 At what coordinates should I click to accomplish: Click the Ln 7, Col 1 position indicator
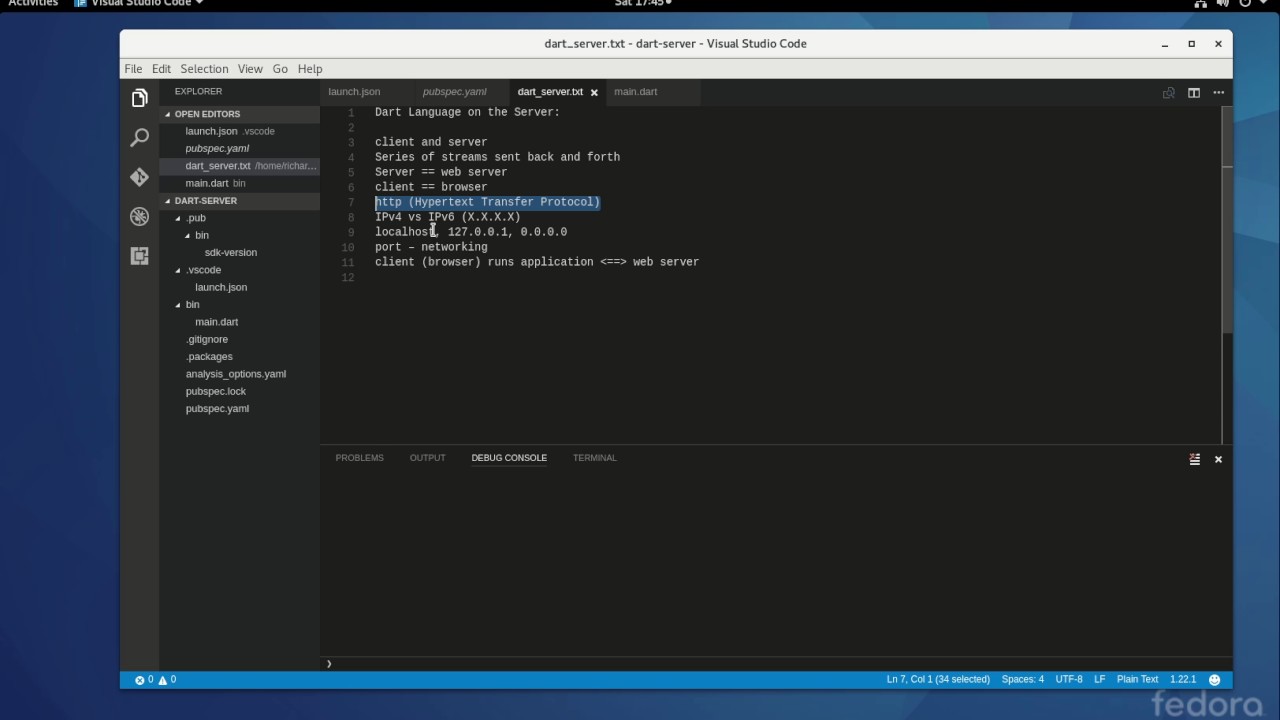(x=938, y=679)
